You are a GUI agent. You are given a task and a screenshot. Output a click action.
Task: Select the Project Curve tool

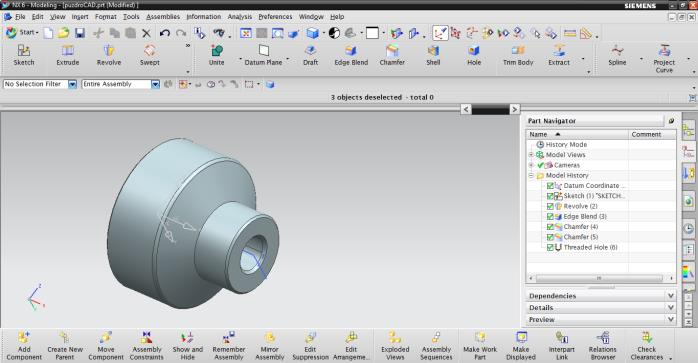664,59
